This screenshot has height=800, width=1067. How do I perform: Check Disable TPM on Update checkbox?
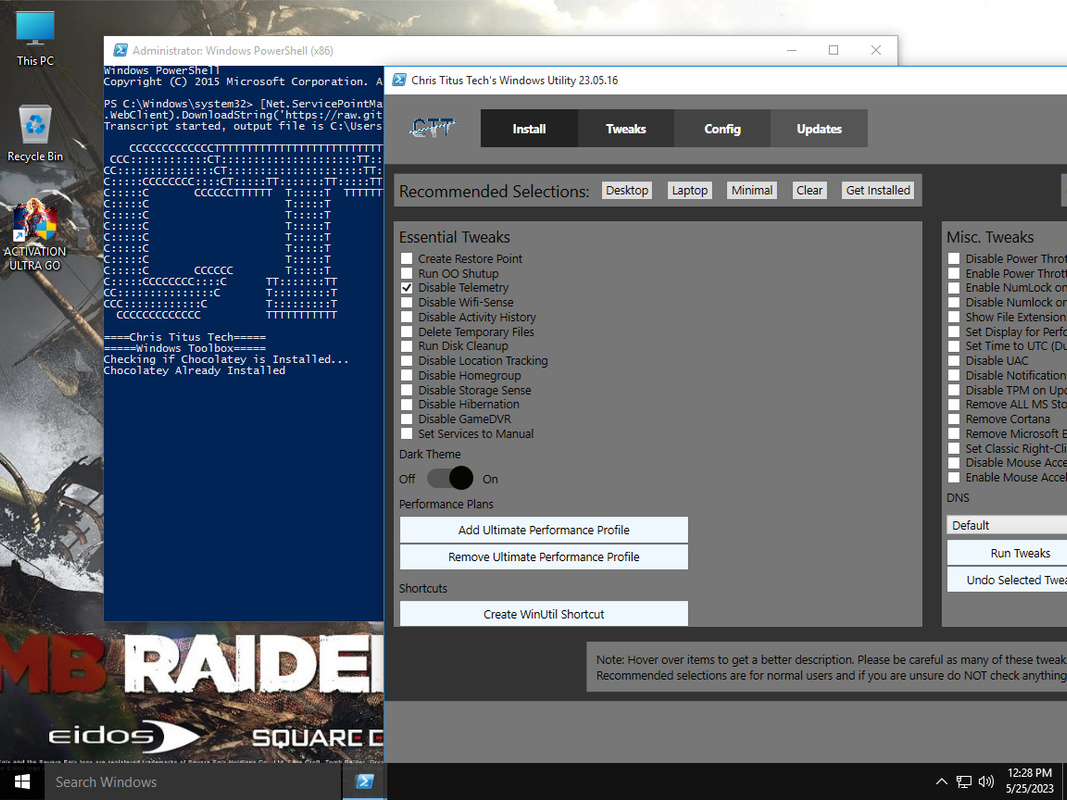coord(954,390)
